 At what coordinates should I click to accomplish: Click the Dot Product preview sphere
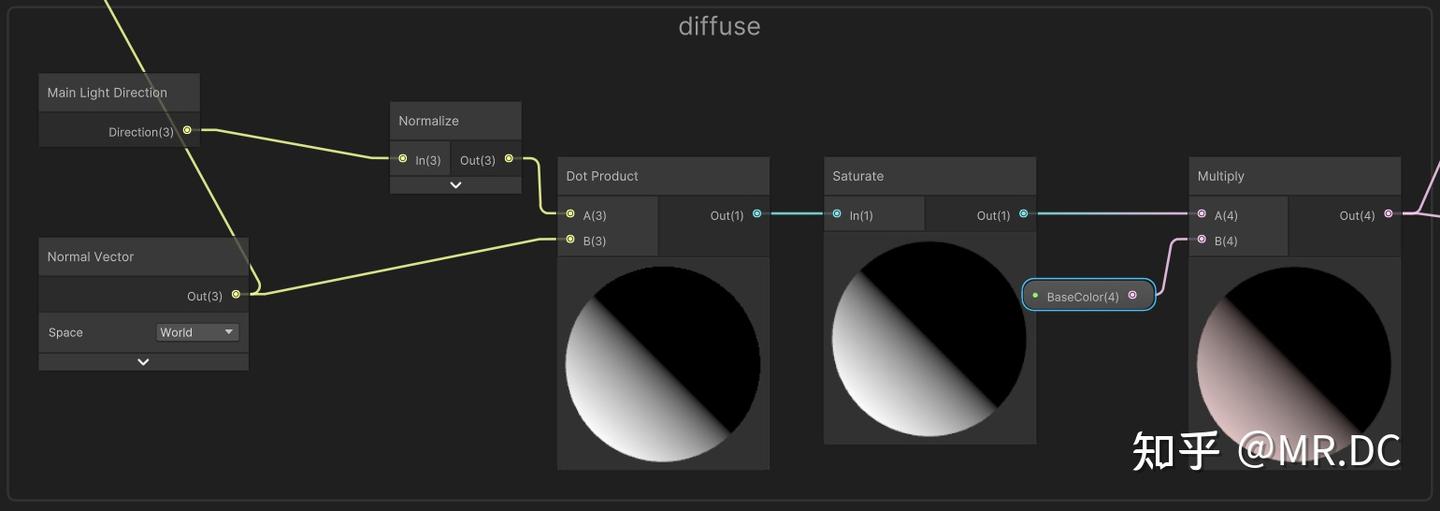point(663,363)
